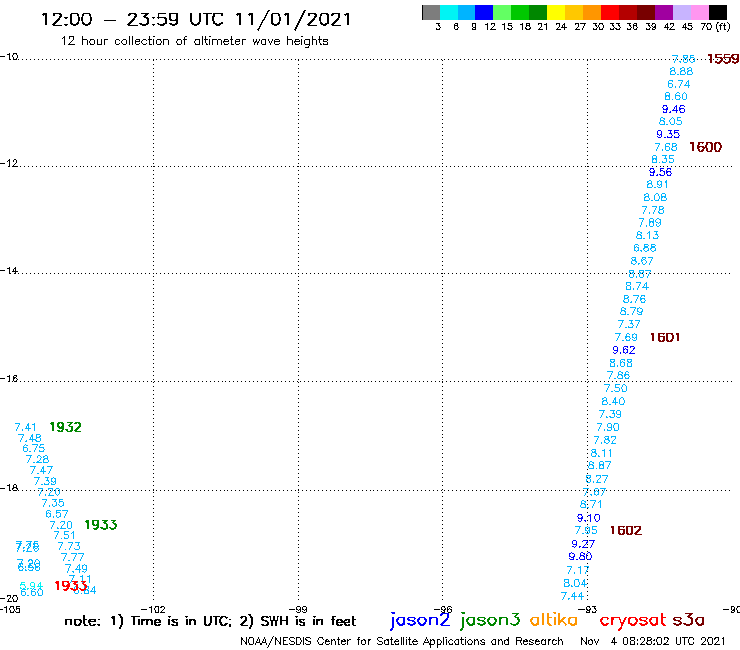Click the cyan 6 ft legend color
740x650 pixels.
point(449,12)
